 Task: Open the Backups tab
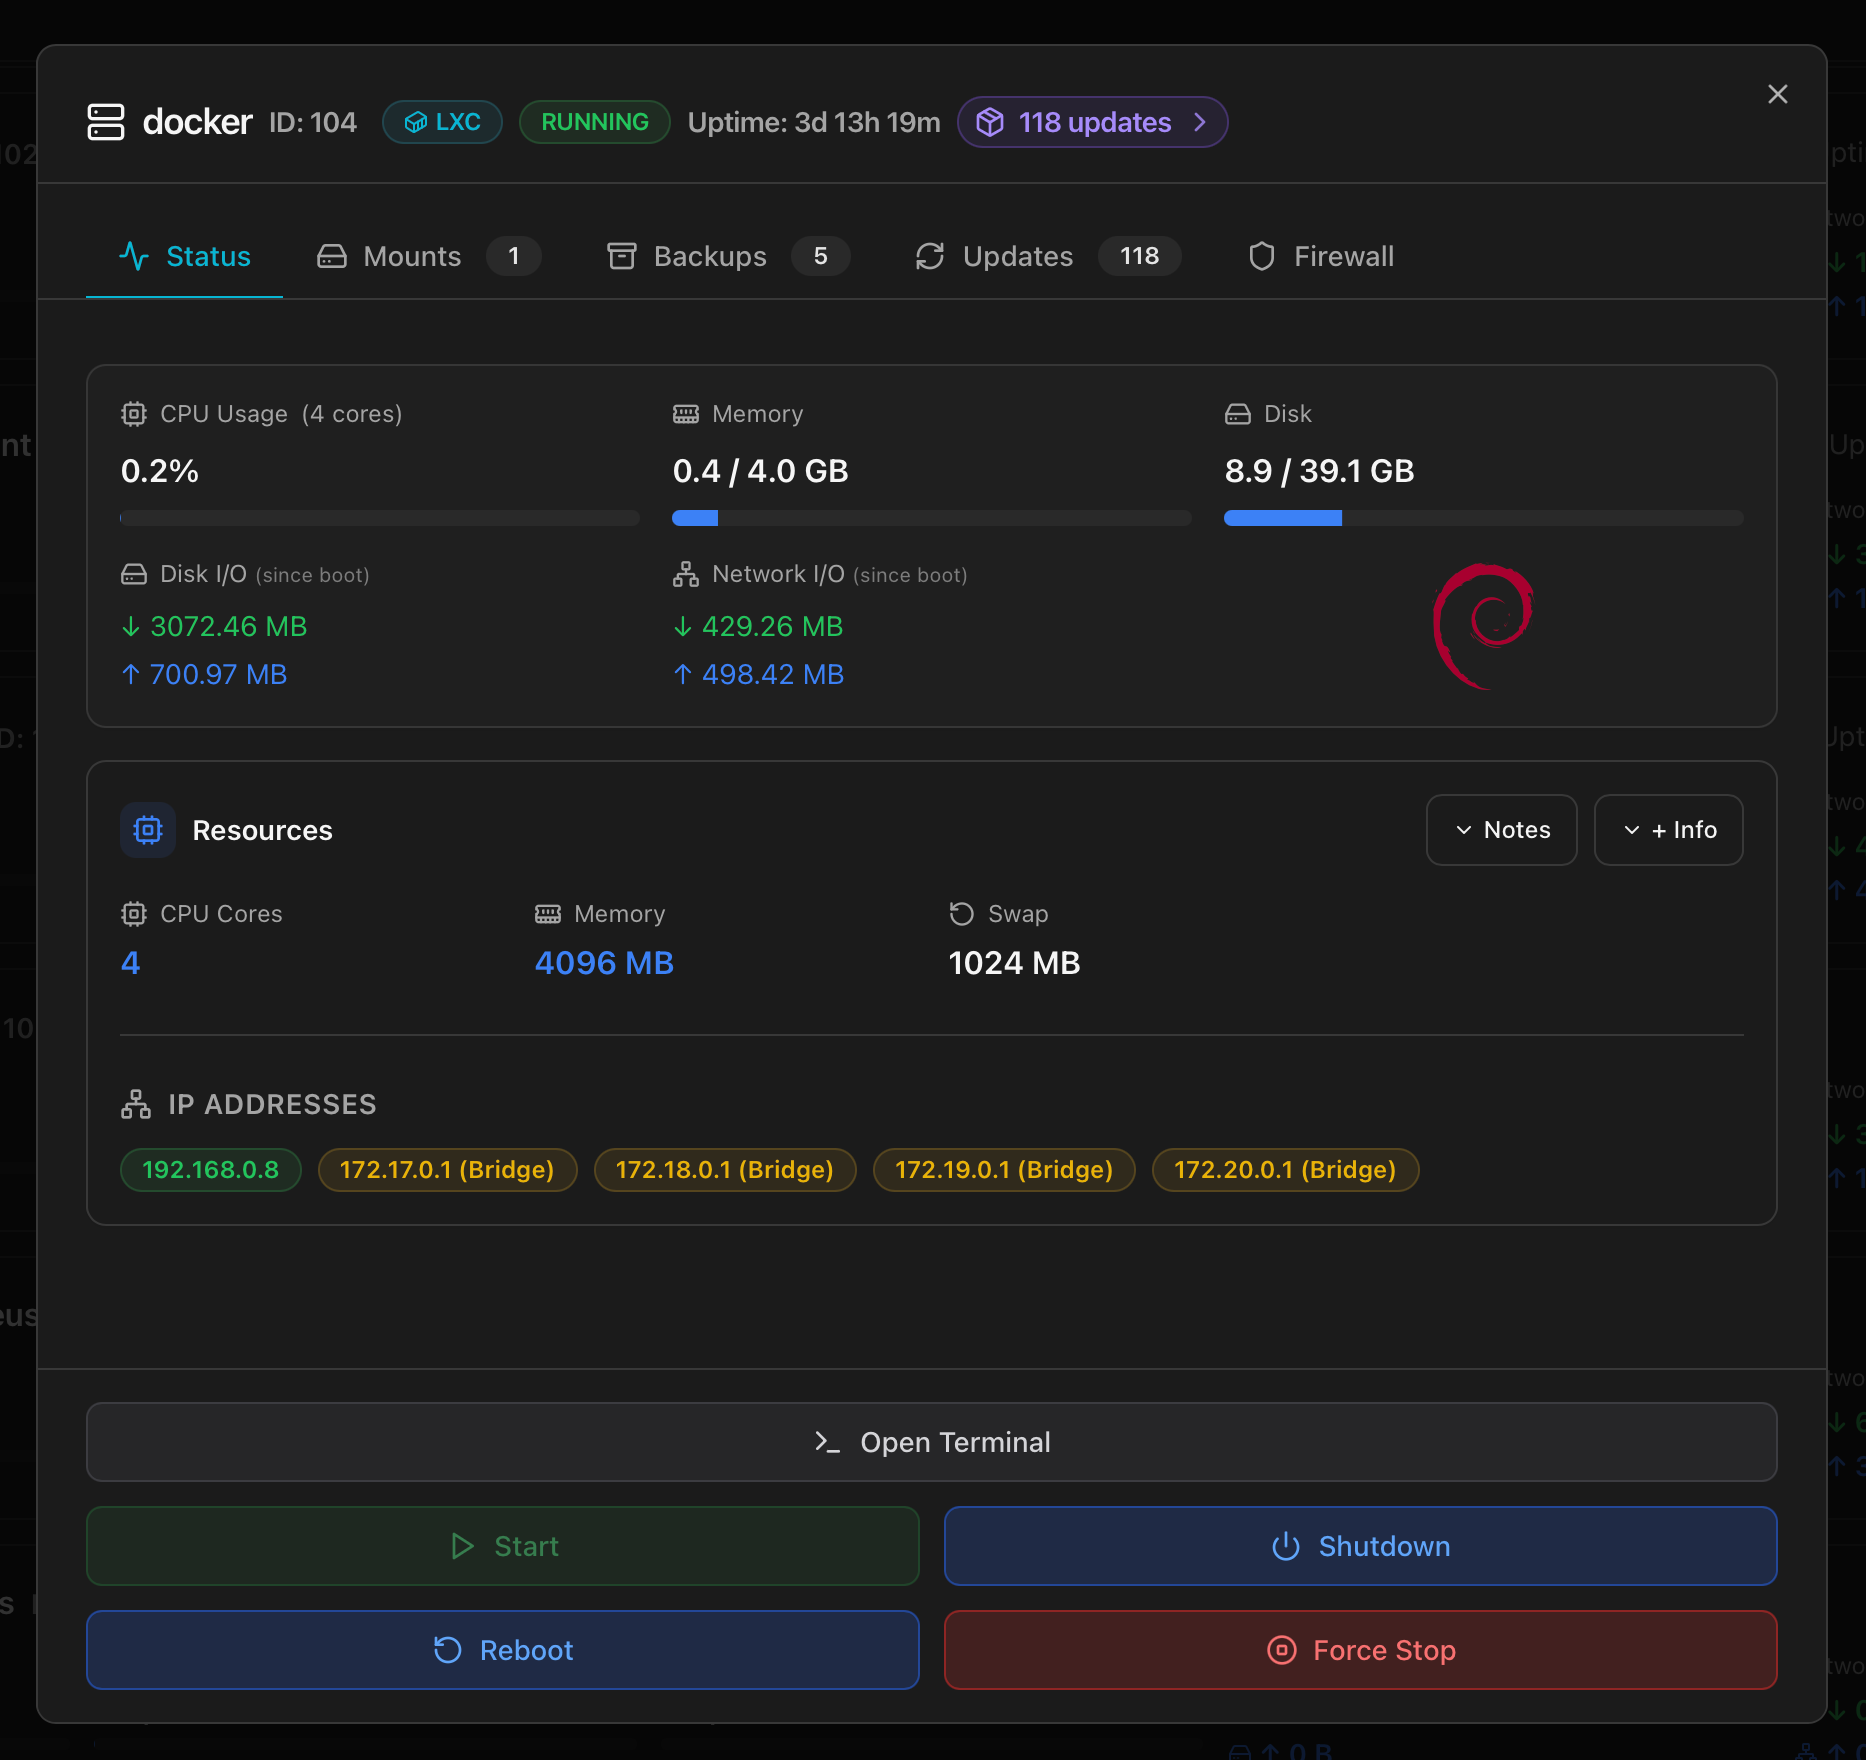coord(728,256)
